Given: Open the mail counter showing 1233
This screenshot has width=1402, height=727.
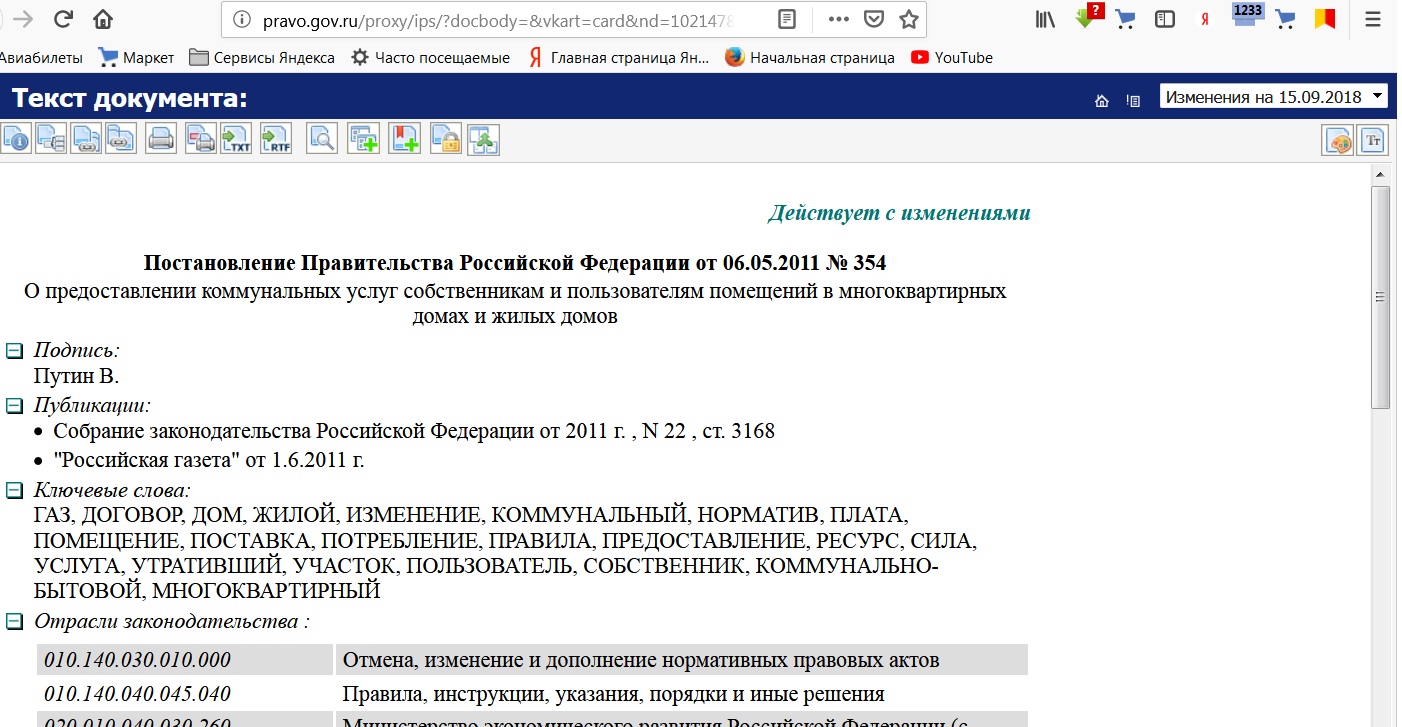Looking at the screenshot, I should pyautogui.click(x=1247, y=14).
